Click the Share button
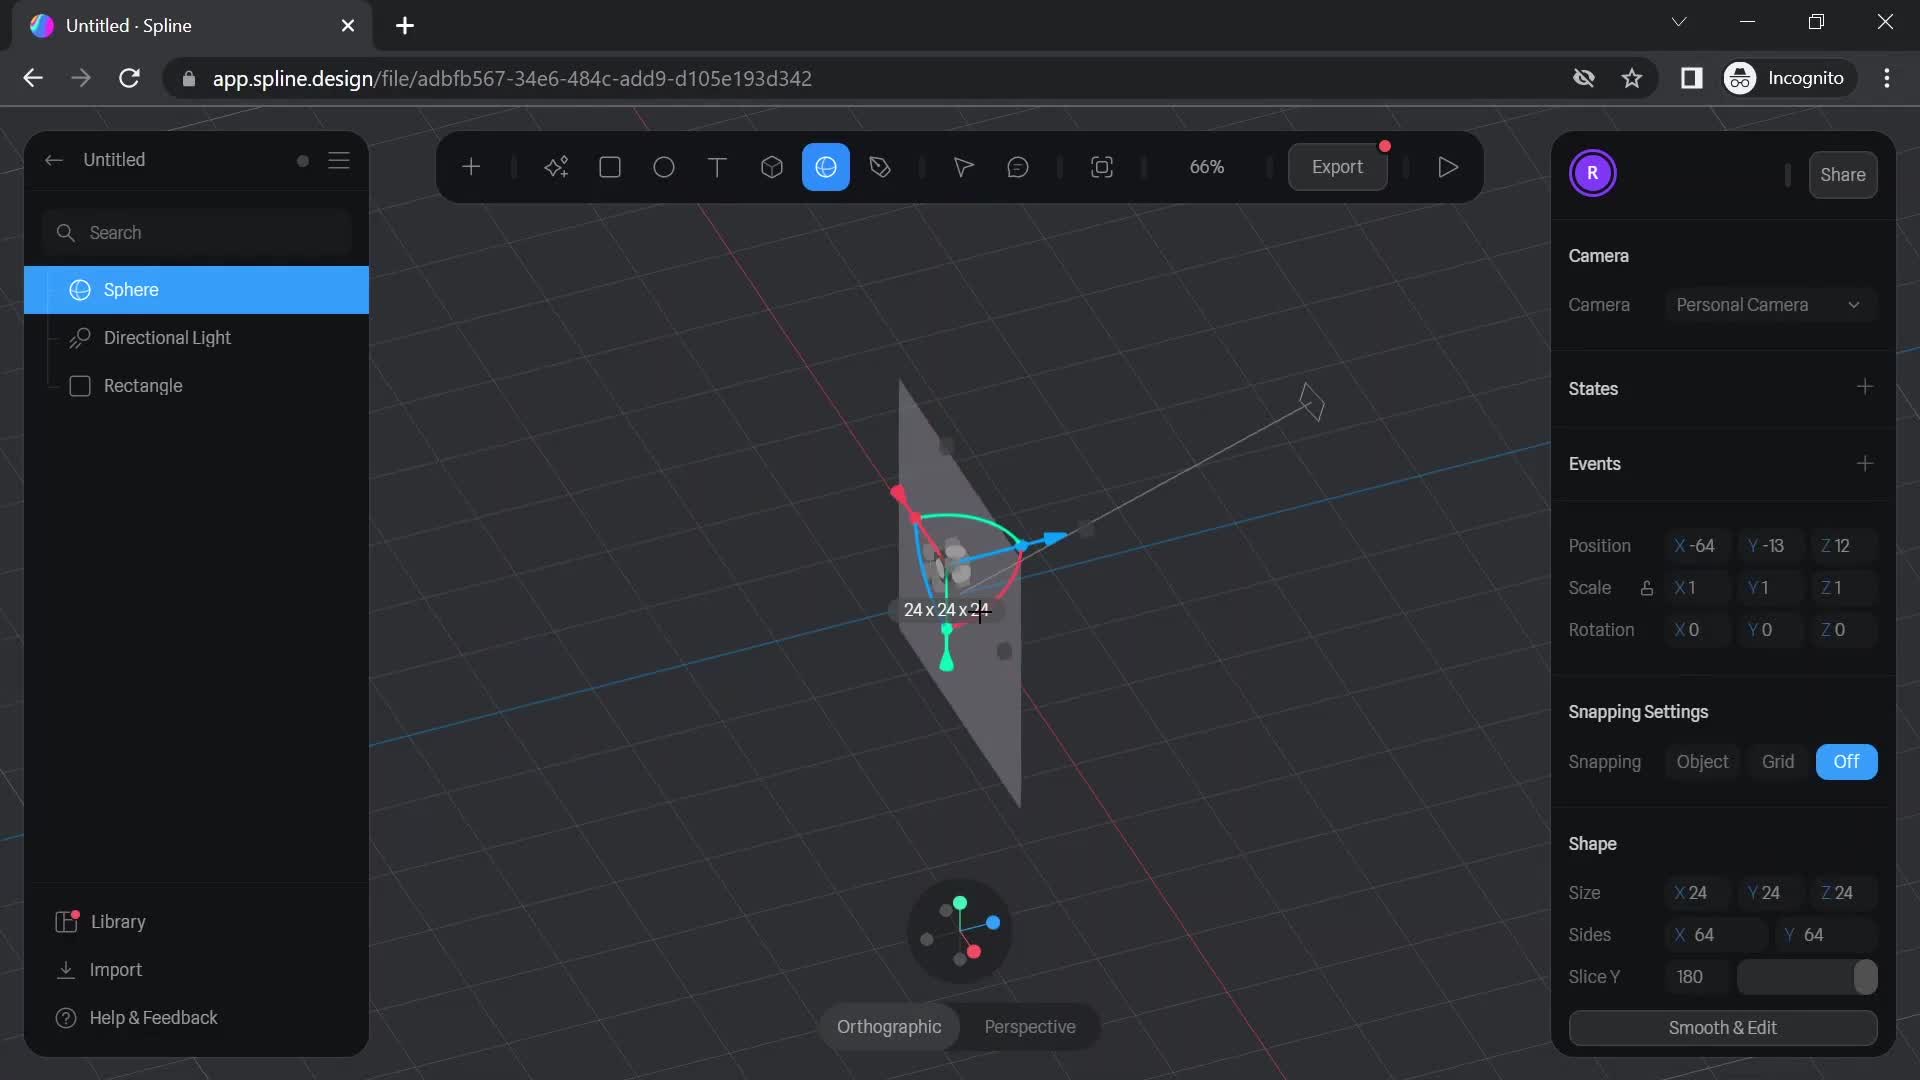This screenshot has height=1080, width=1920. (x=1843, y=175)
